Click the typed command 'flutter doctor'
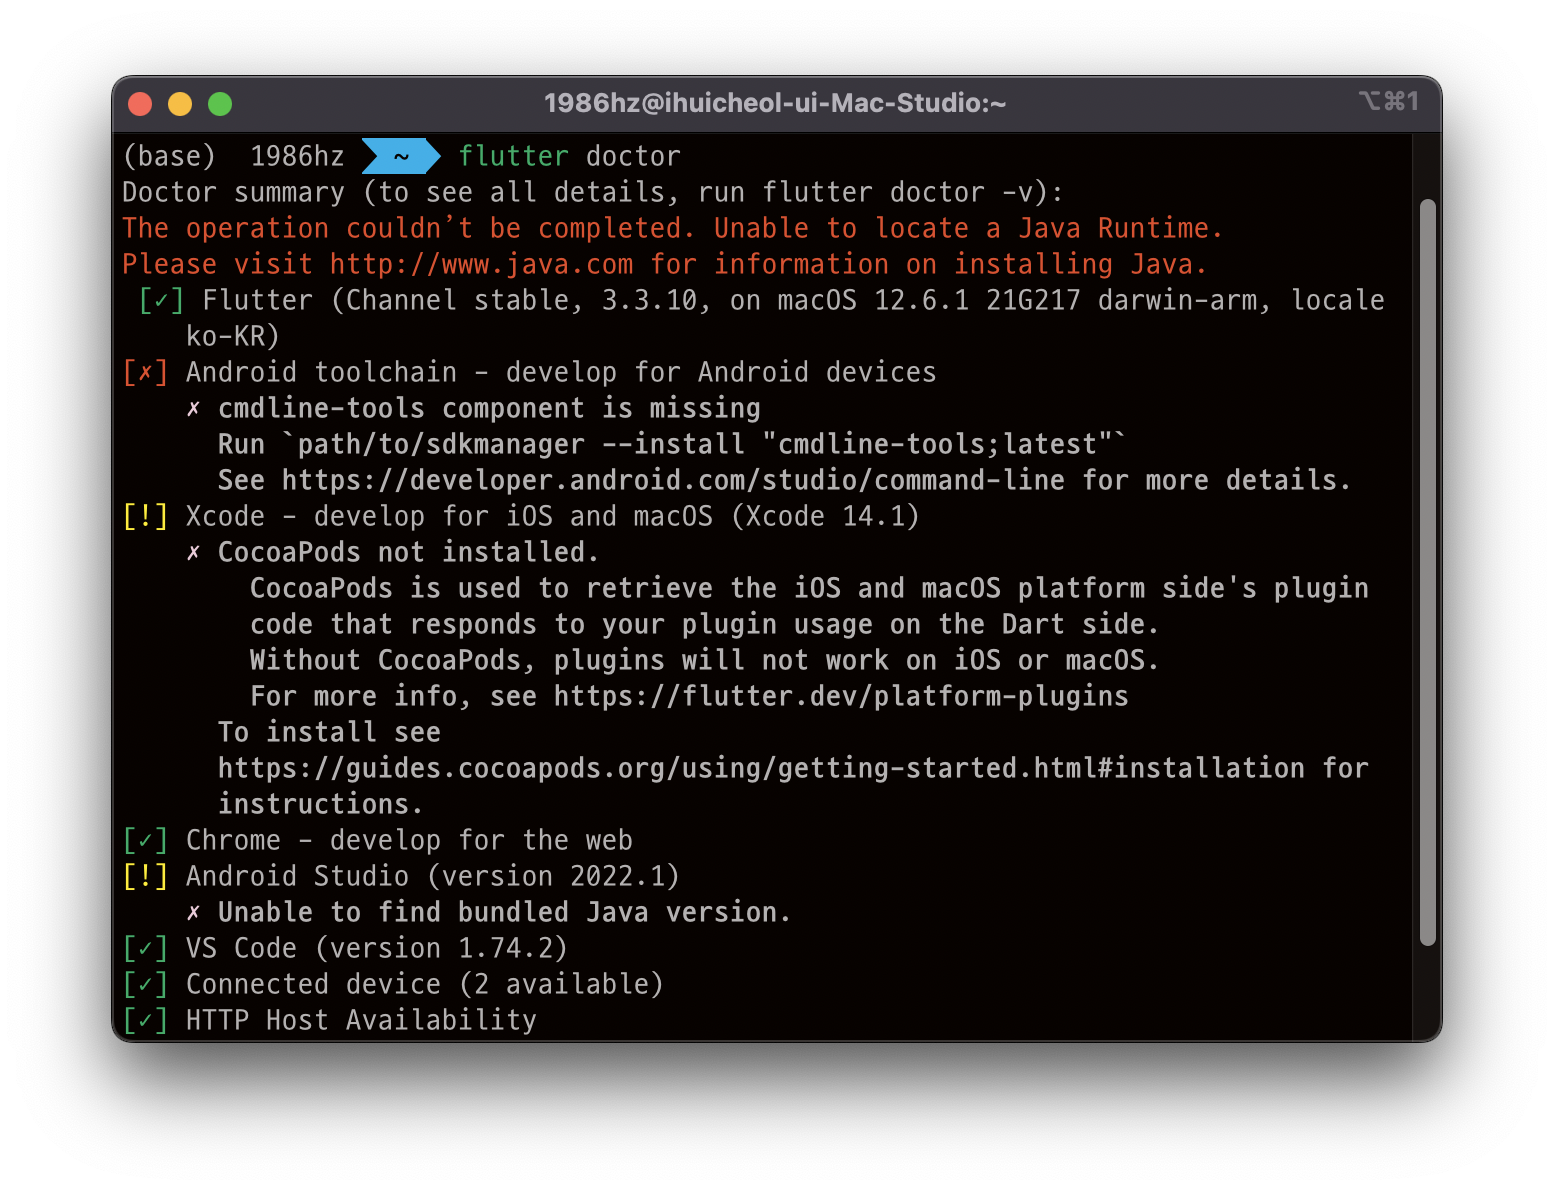Image resolution: width=1554 pixels, height=1190 pixels. 569,156
